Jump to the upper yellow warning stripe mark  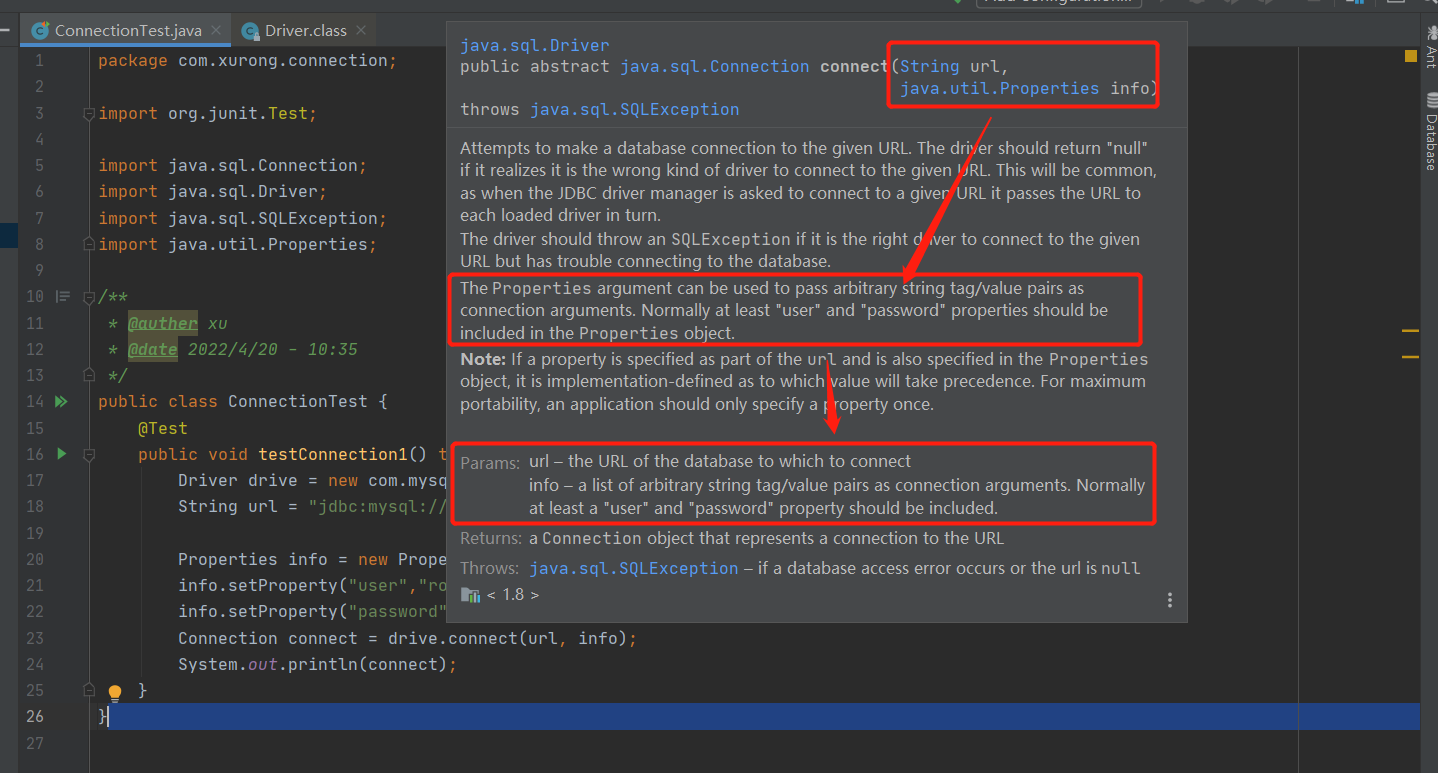1411,330
